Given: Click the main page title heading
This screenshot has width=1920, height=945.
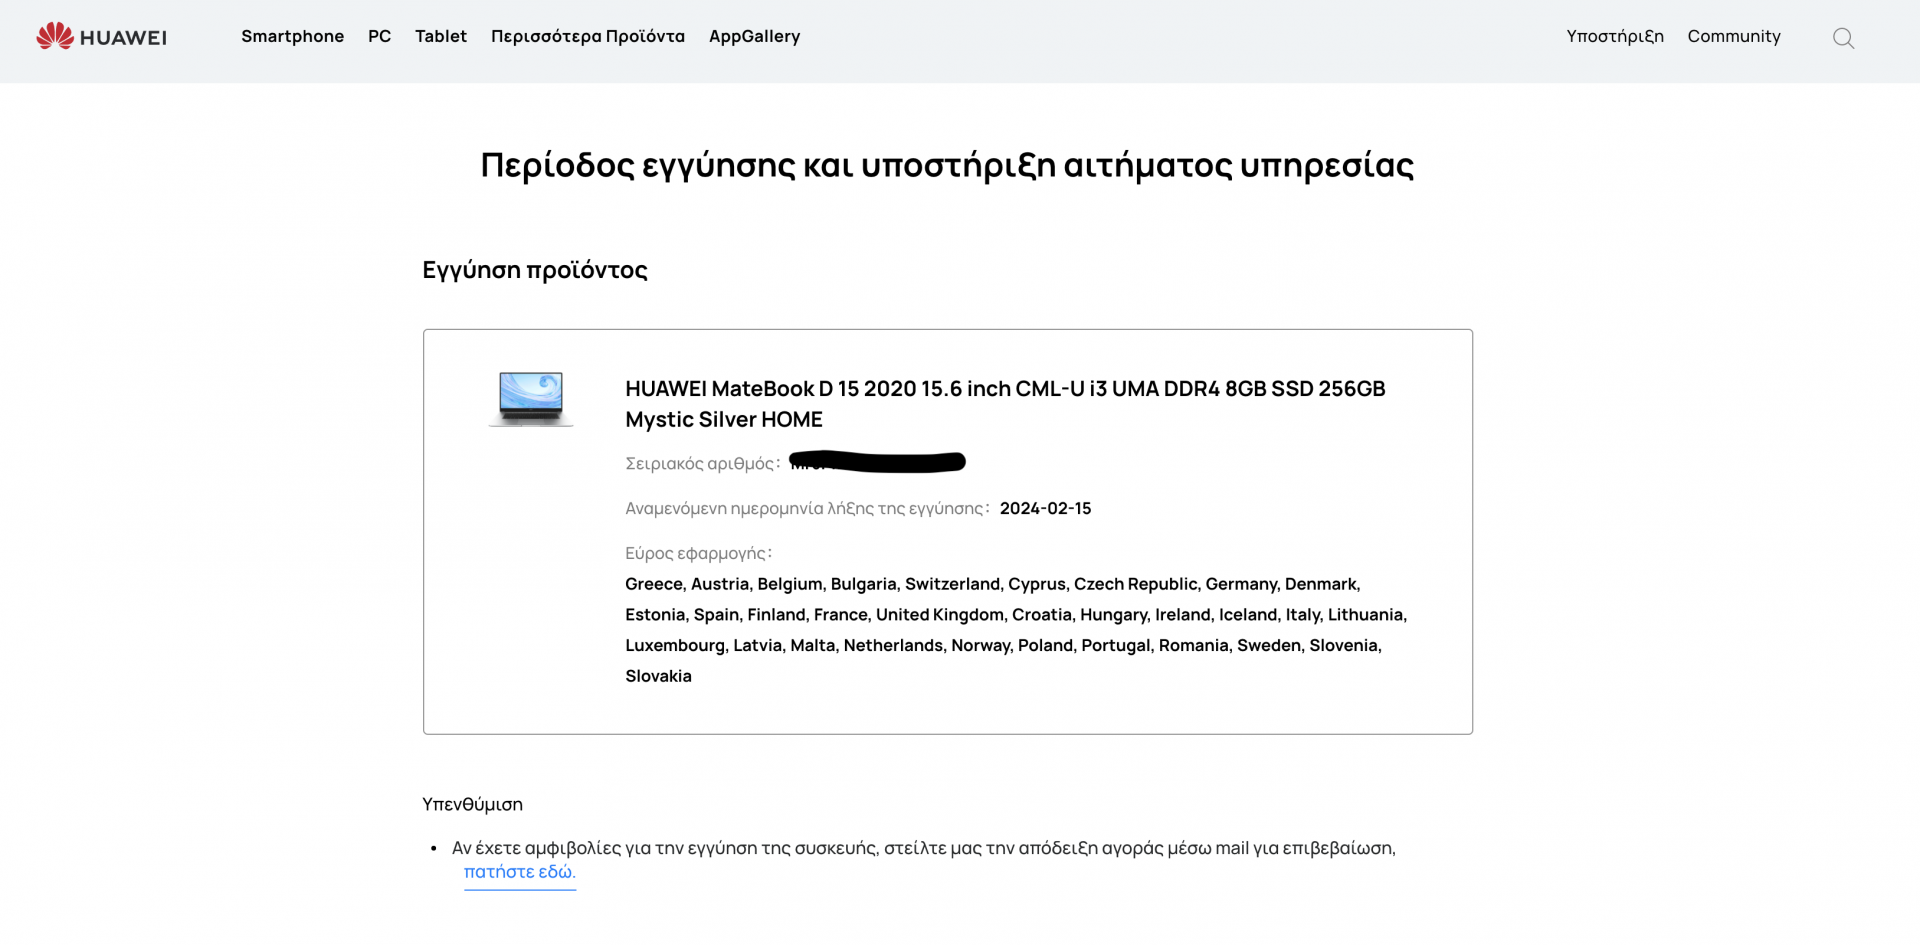Looking at the screenshot, I should pyautogui.click(x=947, y=165).
